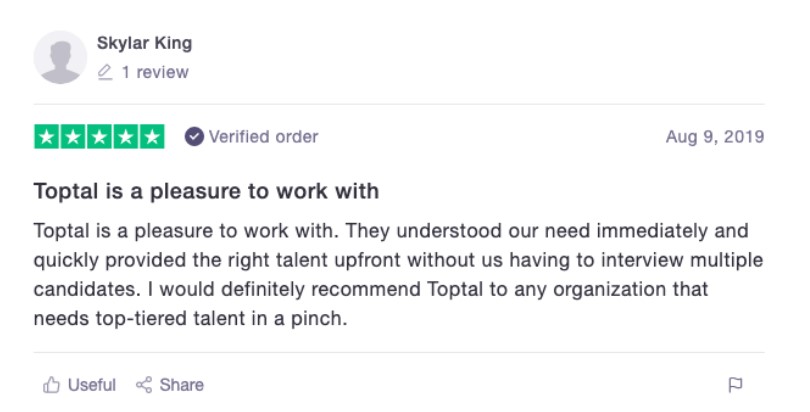The height and width of the screenshot is (412, 810).
Task: Click the second green star
Action: pos(73,137)
